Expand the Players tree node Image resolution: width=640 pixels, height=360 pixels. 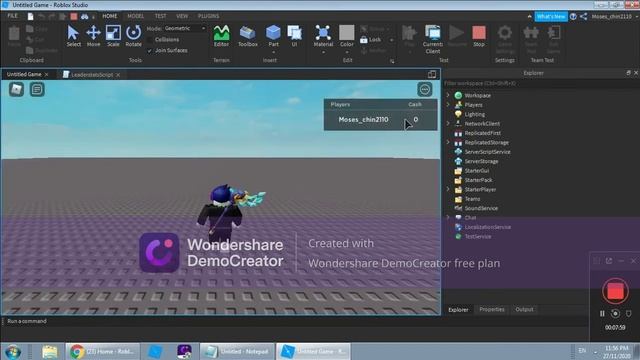click(x=448, y=104)
